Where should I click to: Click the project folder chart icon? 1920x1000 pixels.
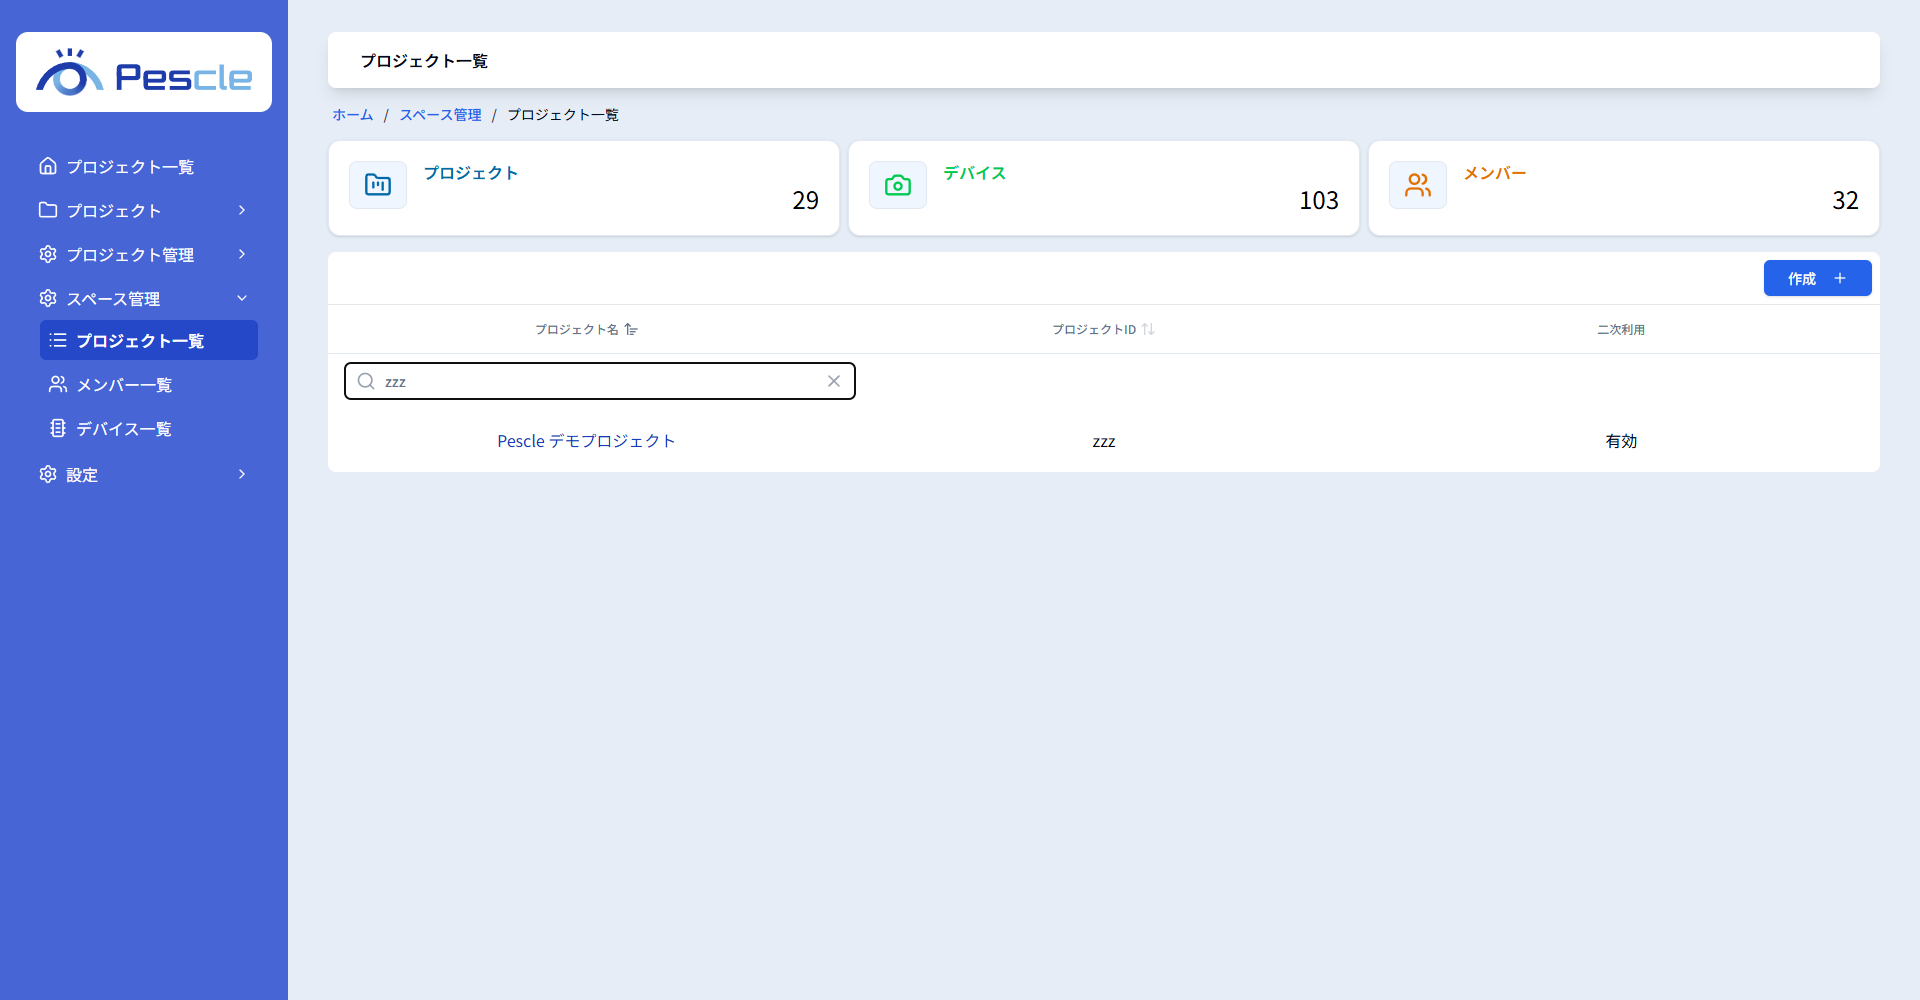378,185
